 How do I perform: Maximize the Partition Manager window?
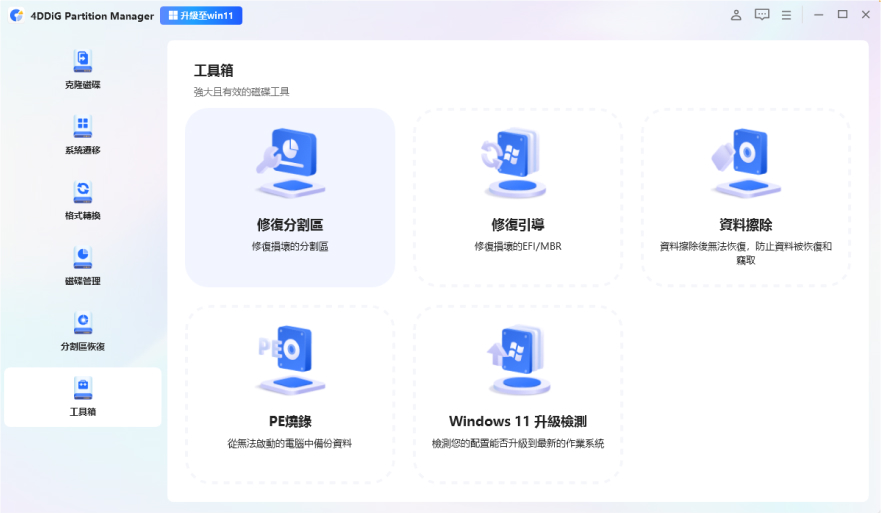point(842,15)
